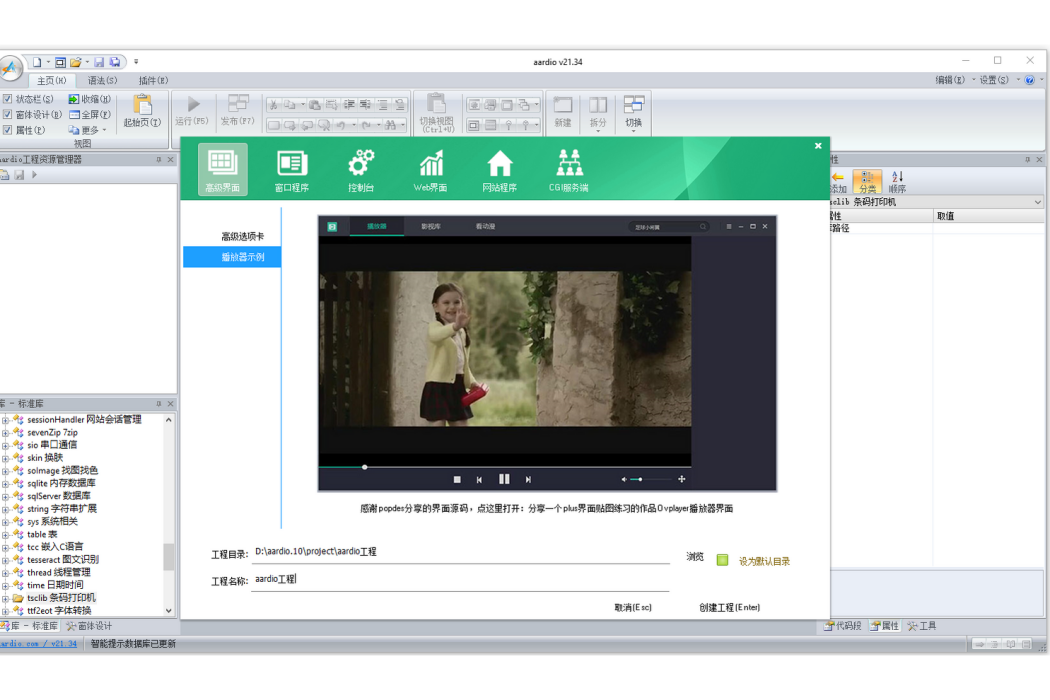Expand the sqlite 内存数据库 tree node
The width and height of the screenshot is (1050, 700).
point(5,484)
